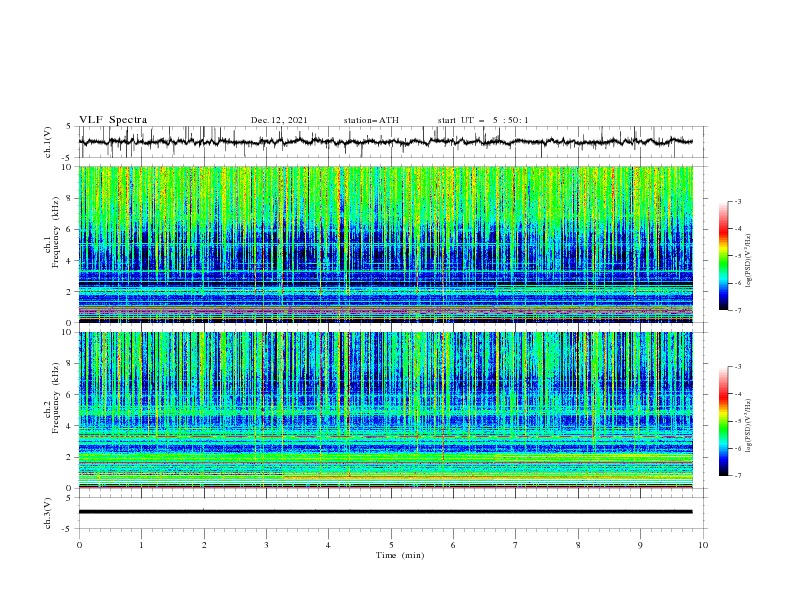Viewport: 792px width, 612px height.
Task: Click inside the ch.2 spectrogram panel
Action: [x=385, y=410]
